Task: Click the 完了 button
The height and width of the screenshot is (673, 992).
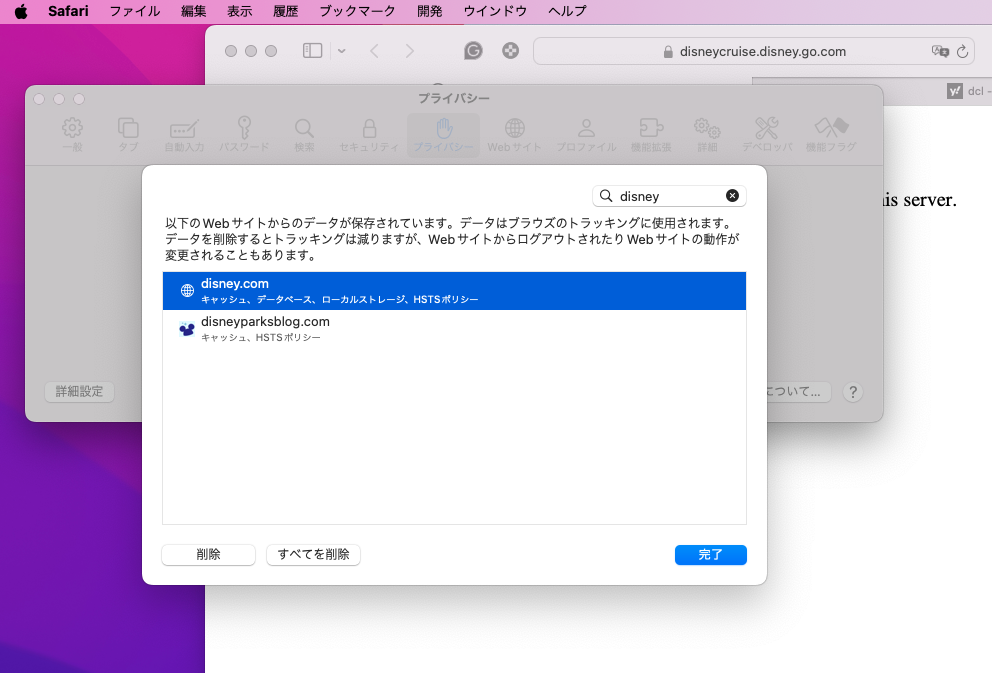Action: [710, 554]
